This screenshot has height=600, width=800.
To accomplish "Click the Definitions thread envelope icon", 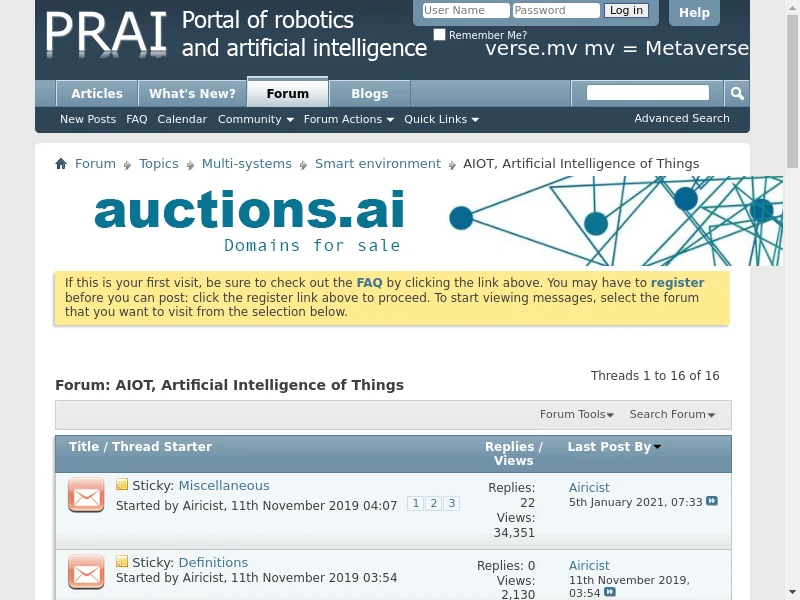I will click(x=86, y=572).
